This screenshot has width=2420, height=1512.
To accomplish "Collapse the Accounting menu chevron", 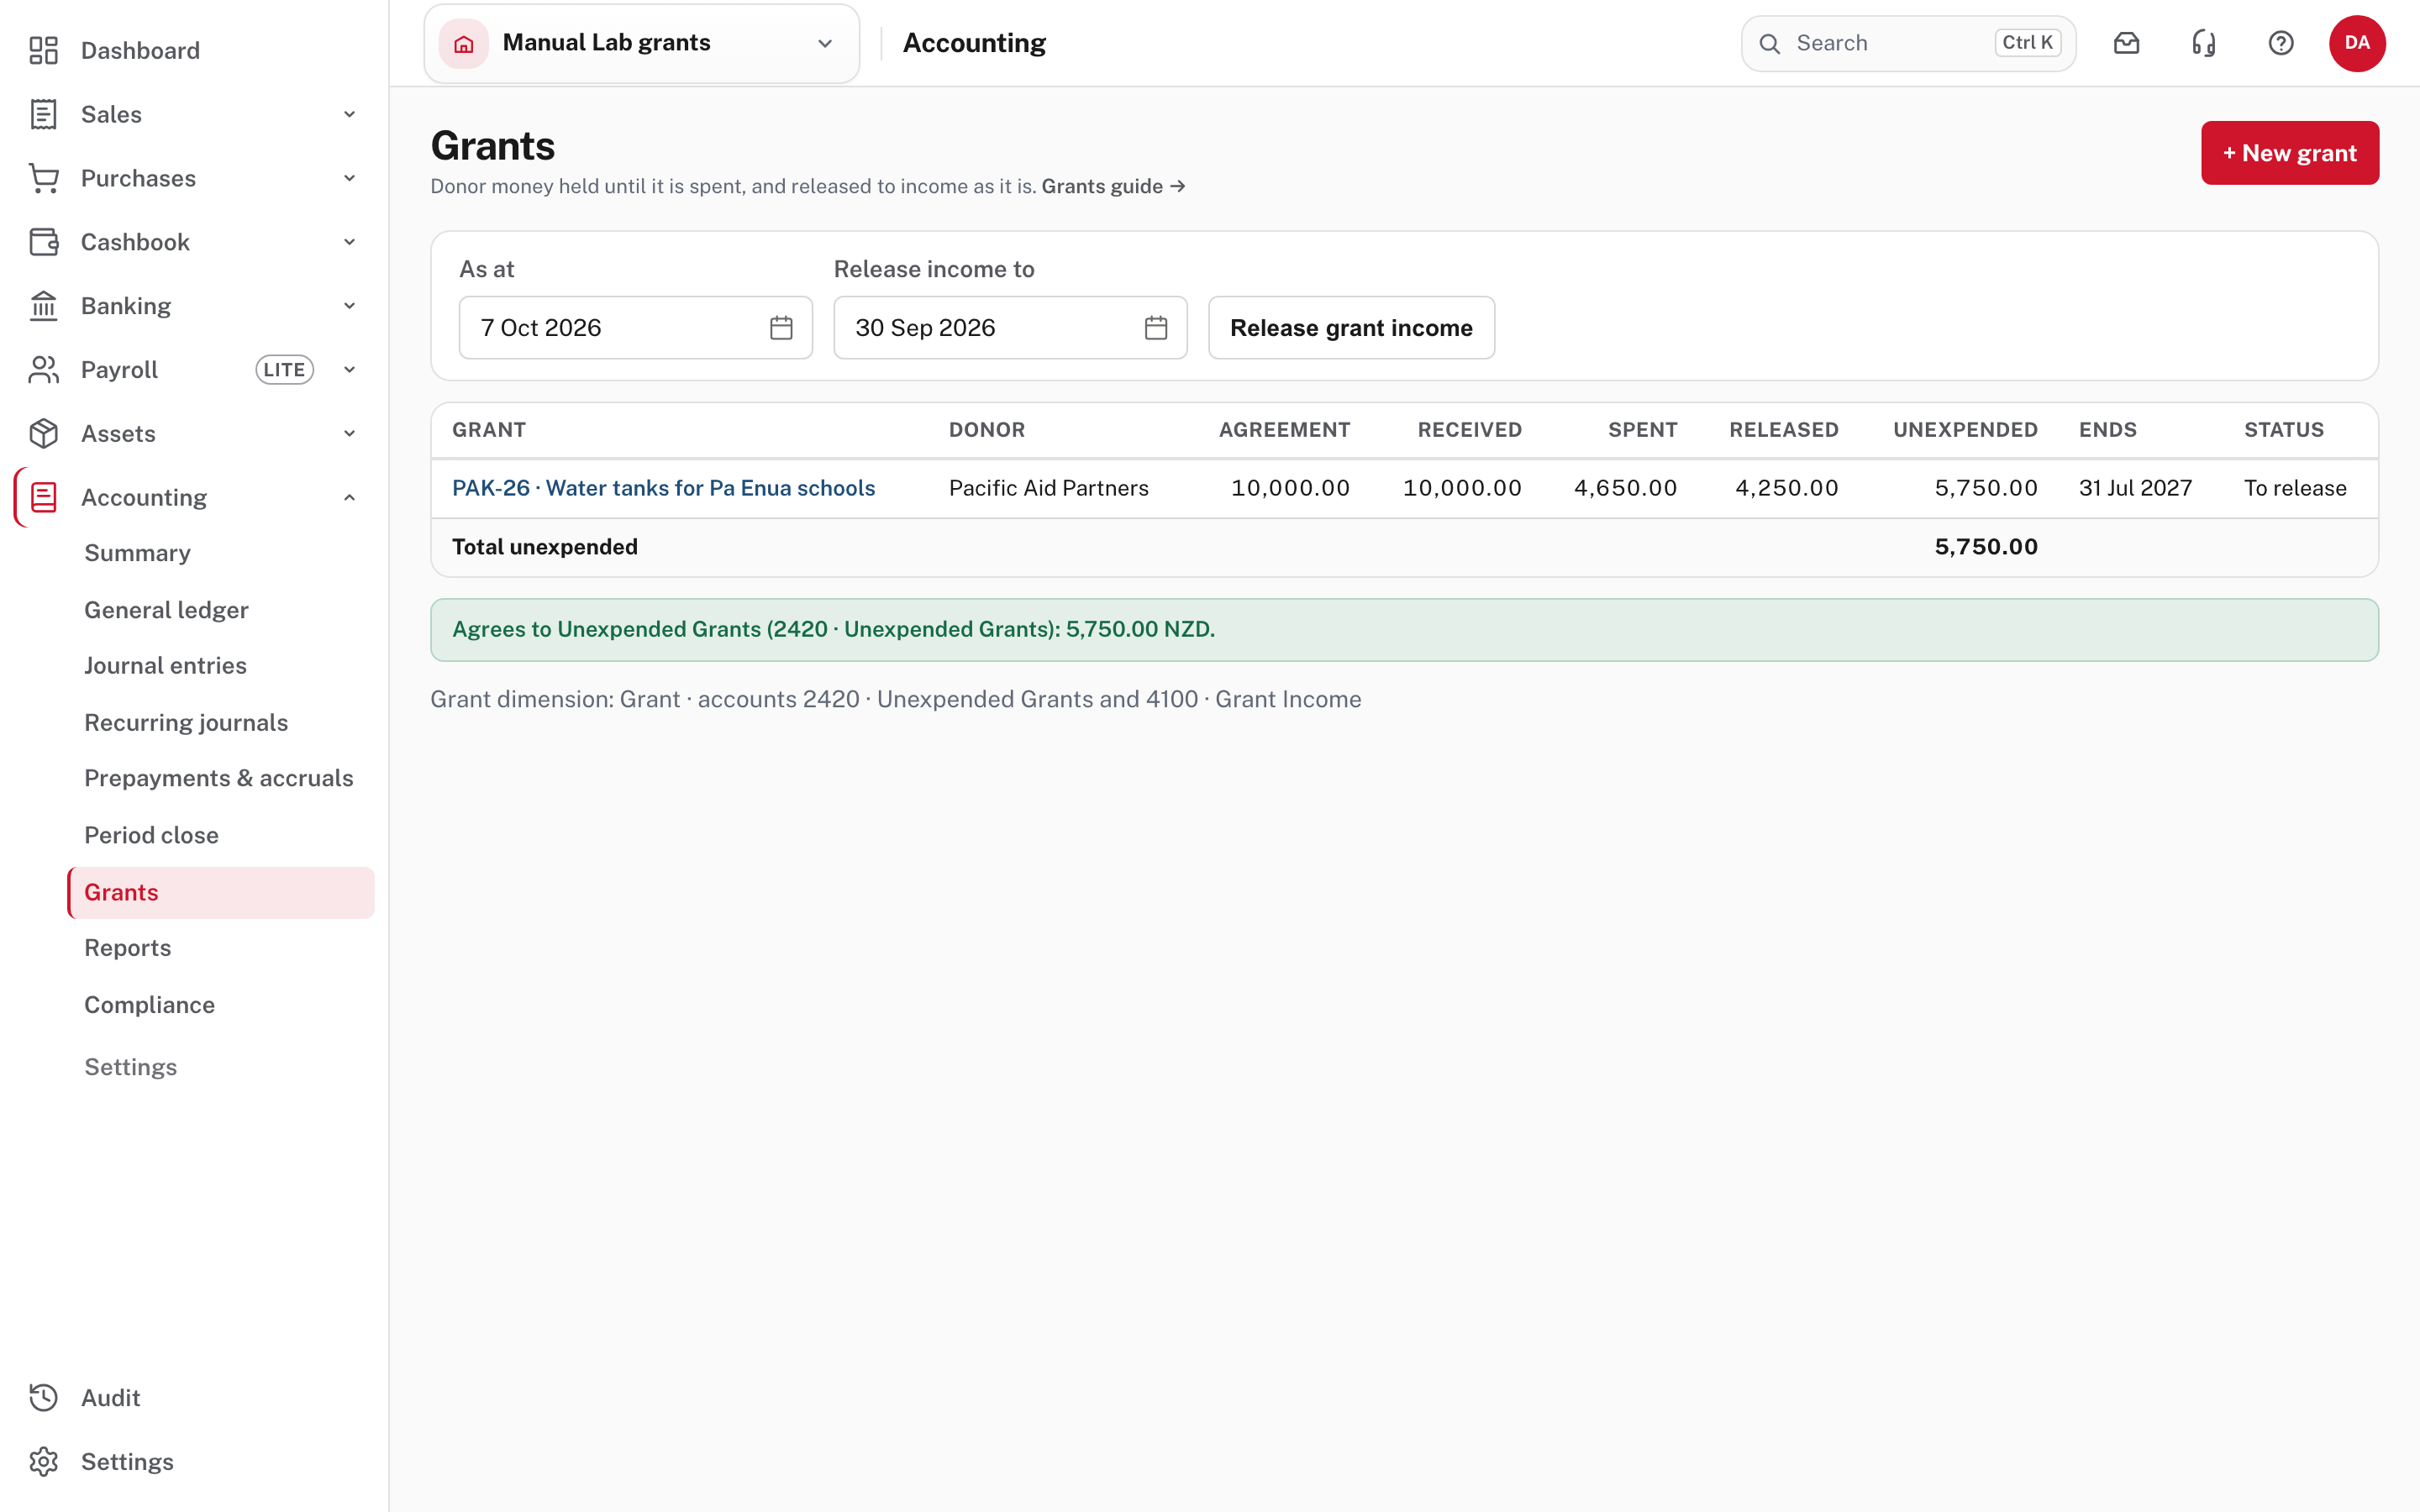I will (349, 497).
